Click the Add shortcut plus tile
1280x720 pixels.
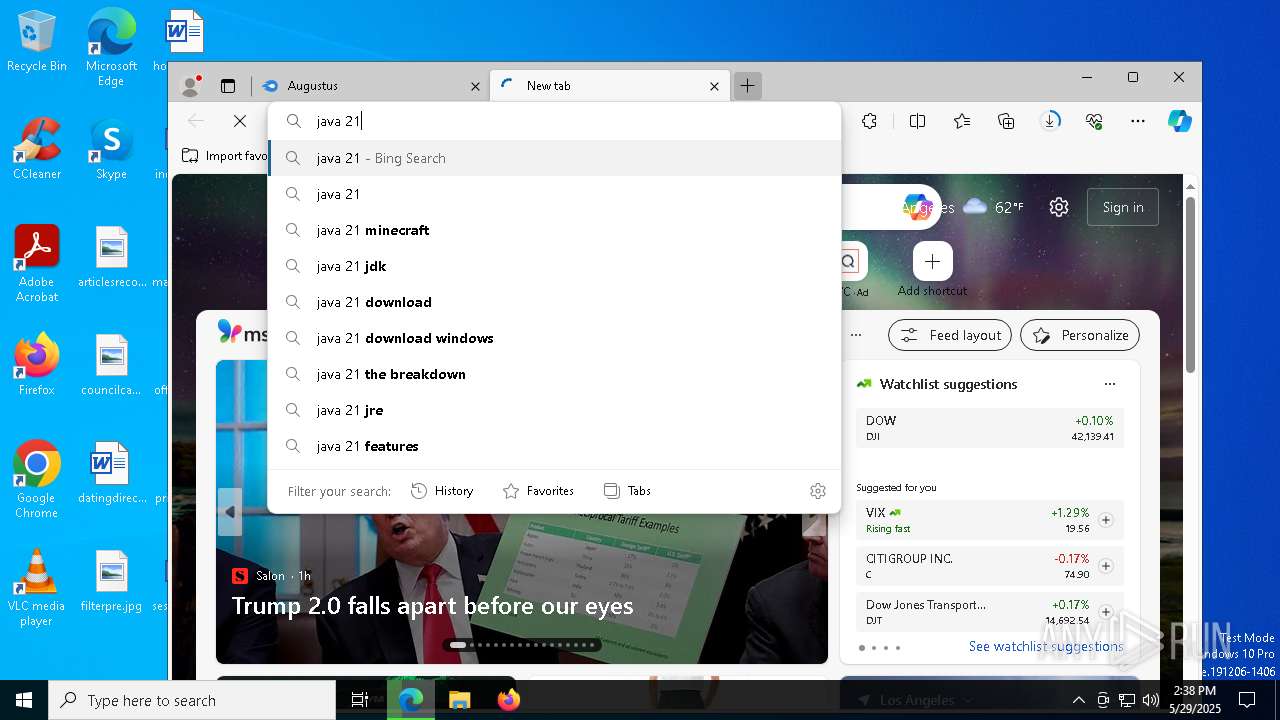932,261
